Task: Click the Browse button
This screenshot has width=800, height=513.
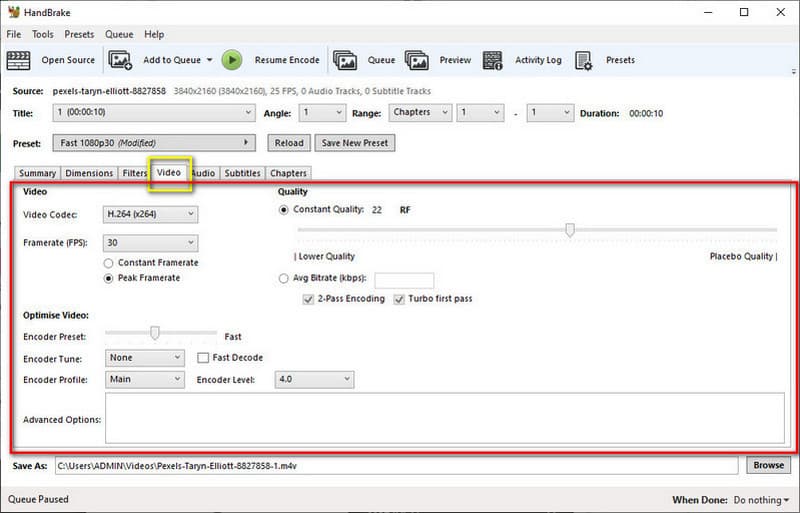Action: tap(768, 465)
